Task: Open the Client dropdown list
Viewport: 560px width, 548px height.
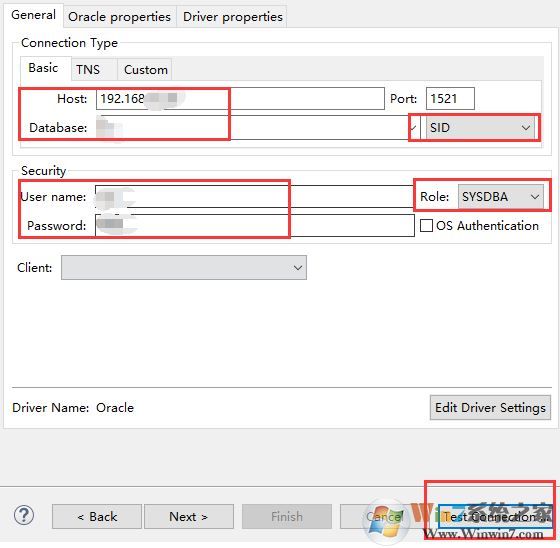Action: pos(184,268)
